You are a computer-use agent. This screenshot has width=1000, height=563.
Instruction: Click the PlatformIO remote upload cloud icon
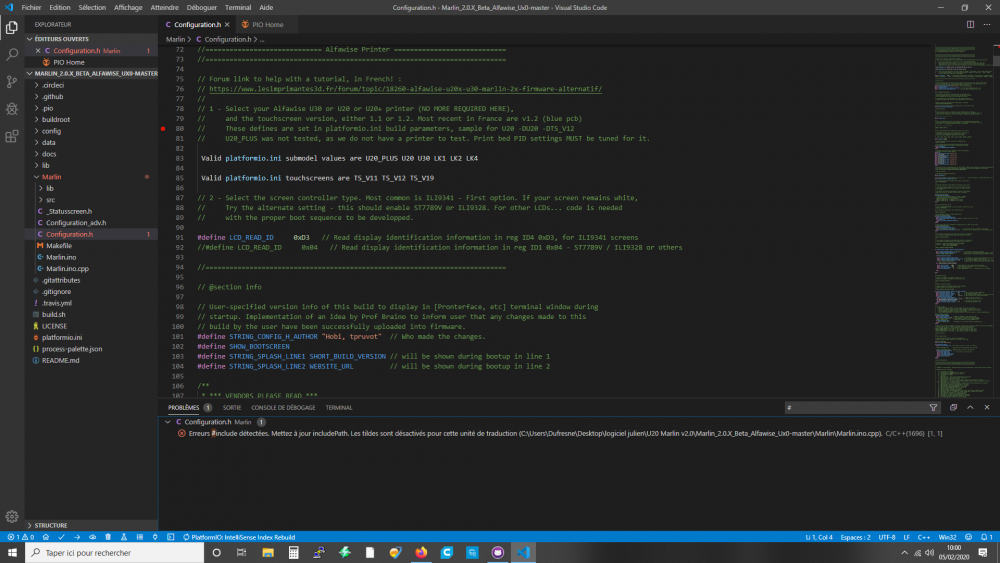pyautogui.click(x=92, y=537)
